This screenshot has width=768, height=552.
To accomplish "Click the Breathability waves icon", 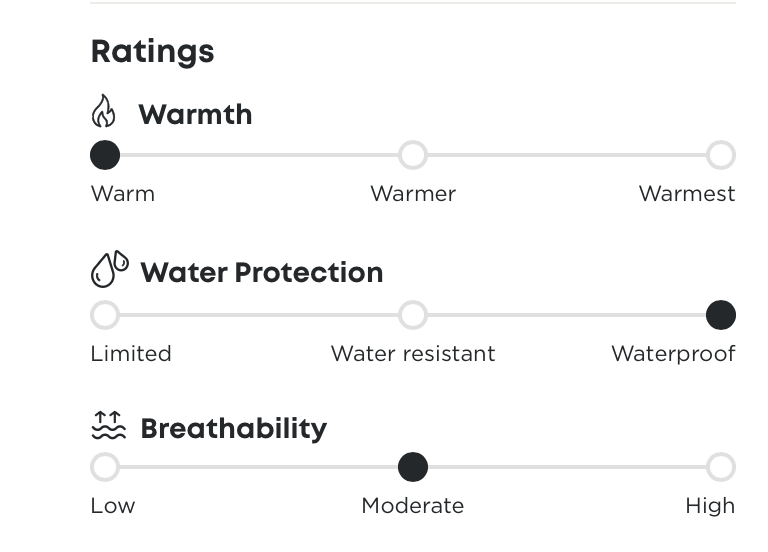I will pos(108,426).
